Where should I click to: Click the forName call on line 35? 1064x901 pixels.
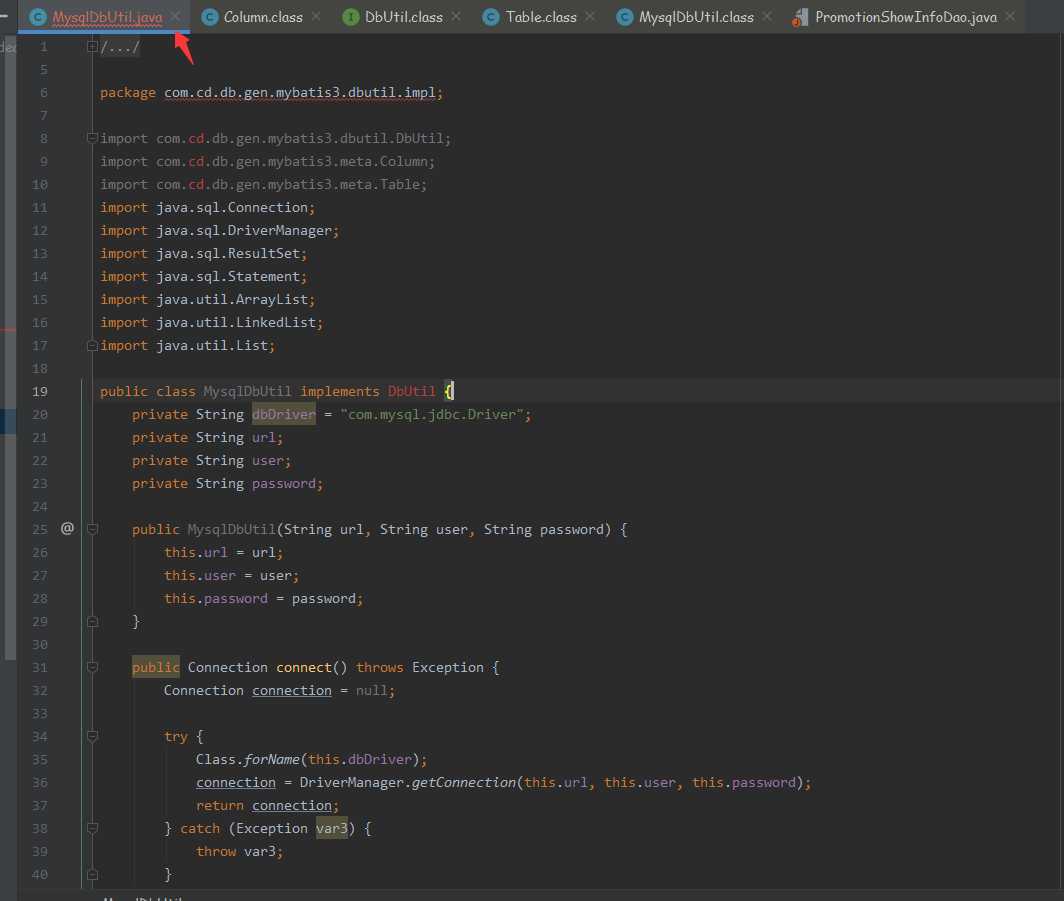pyautogui.click(x=271, y=760)
